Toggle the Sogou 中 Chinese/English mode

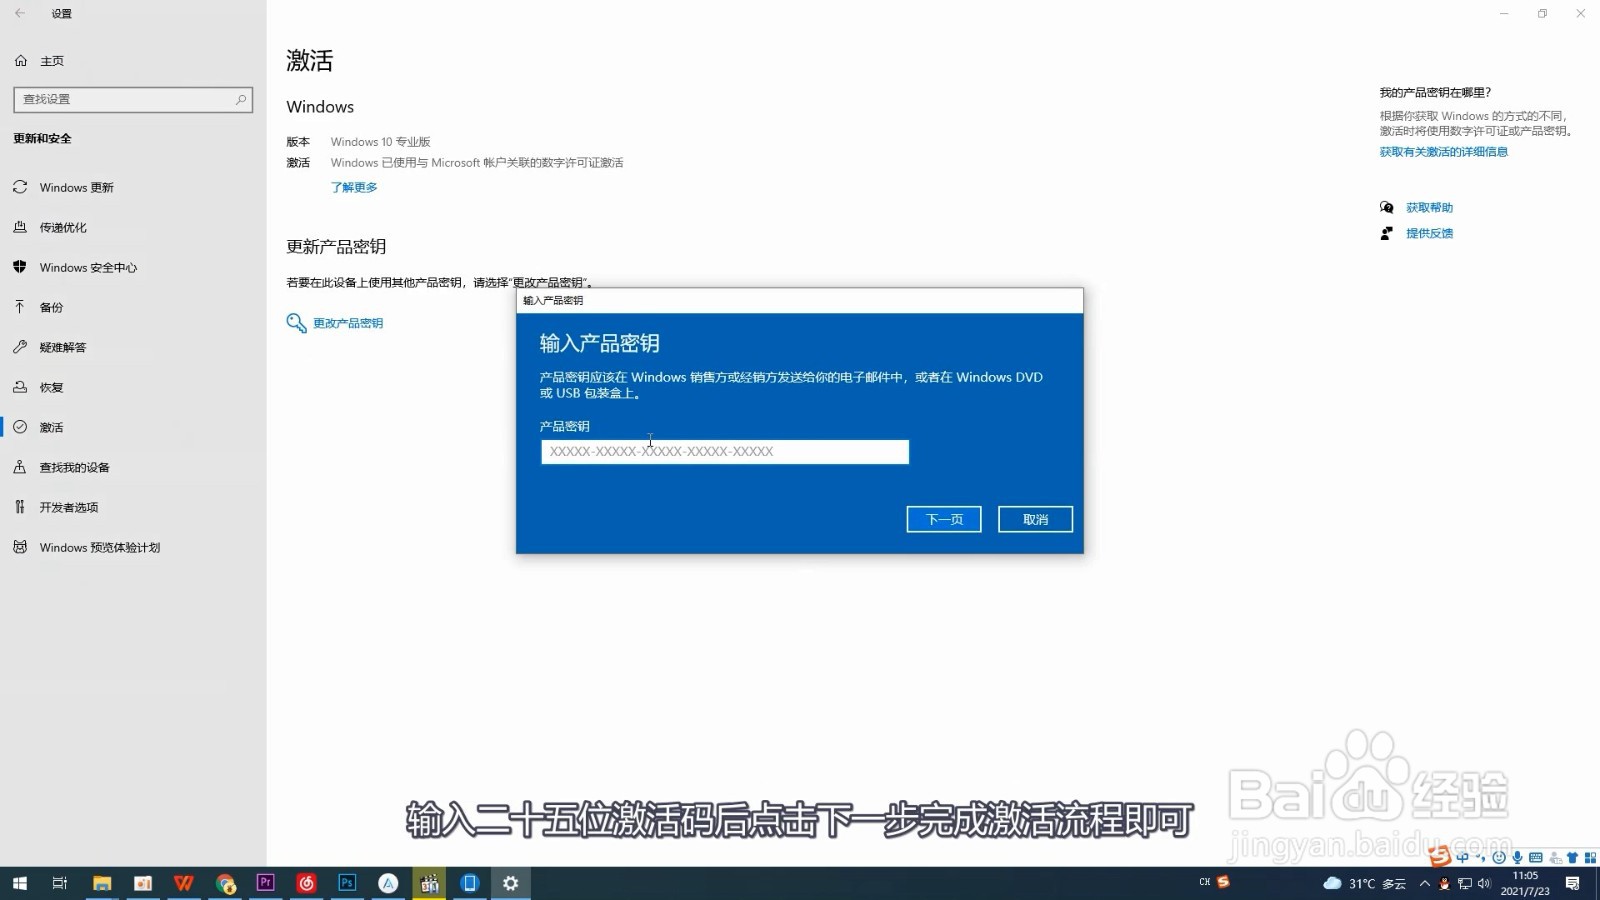coord(1463,857)
